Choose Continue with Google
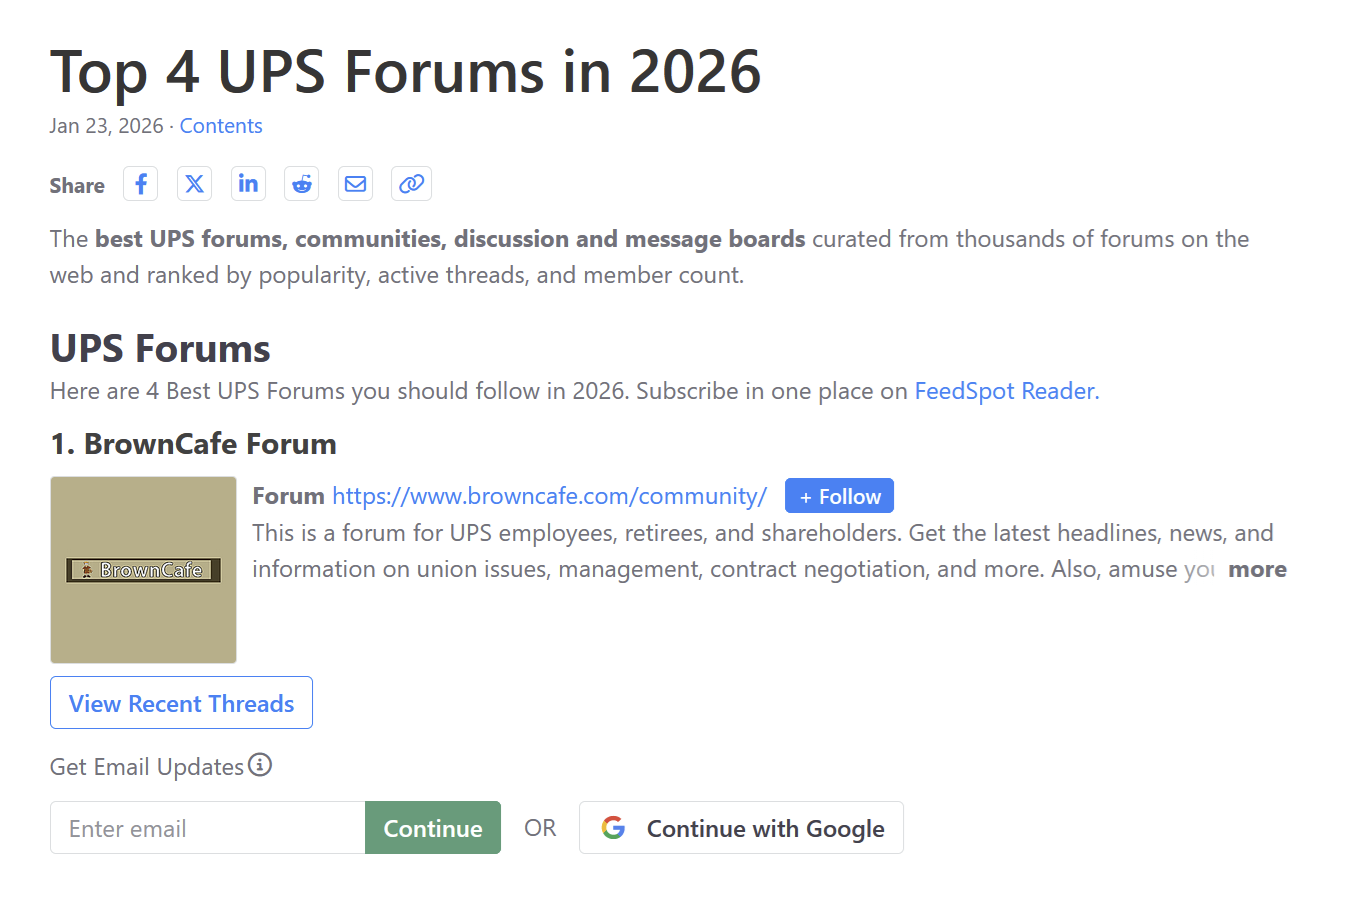This screenshot has width=1359, height=897. click(741, 828)
